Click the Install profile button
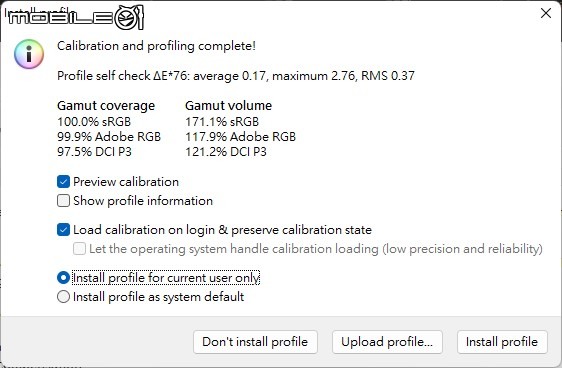Screen dimensions: 562x368 point(502,342)
